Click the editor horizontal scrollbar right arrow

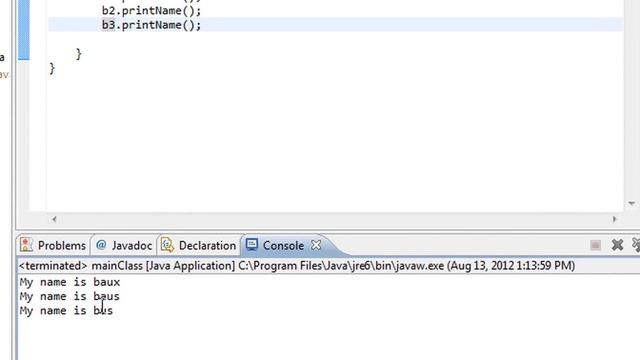point(615,219)
